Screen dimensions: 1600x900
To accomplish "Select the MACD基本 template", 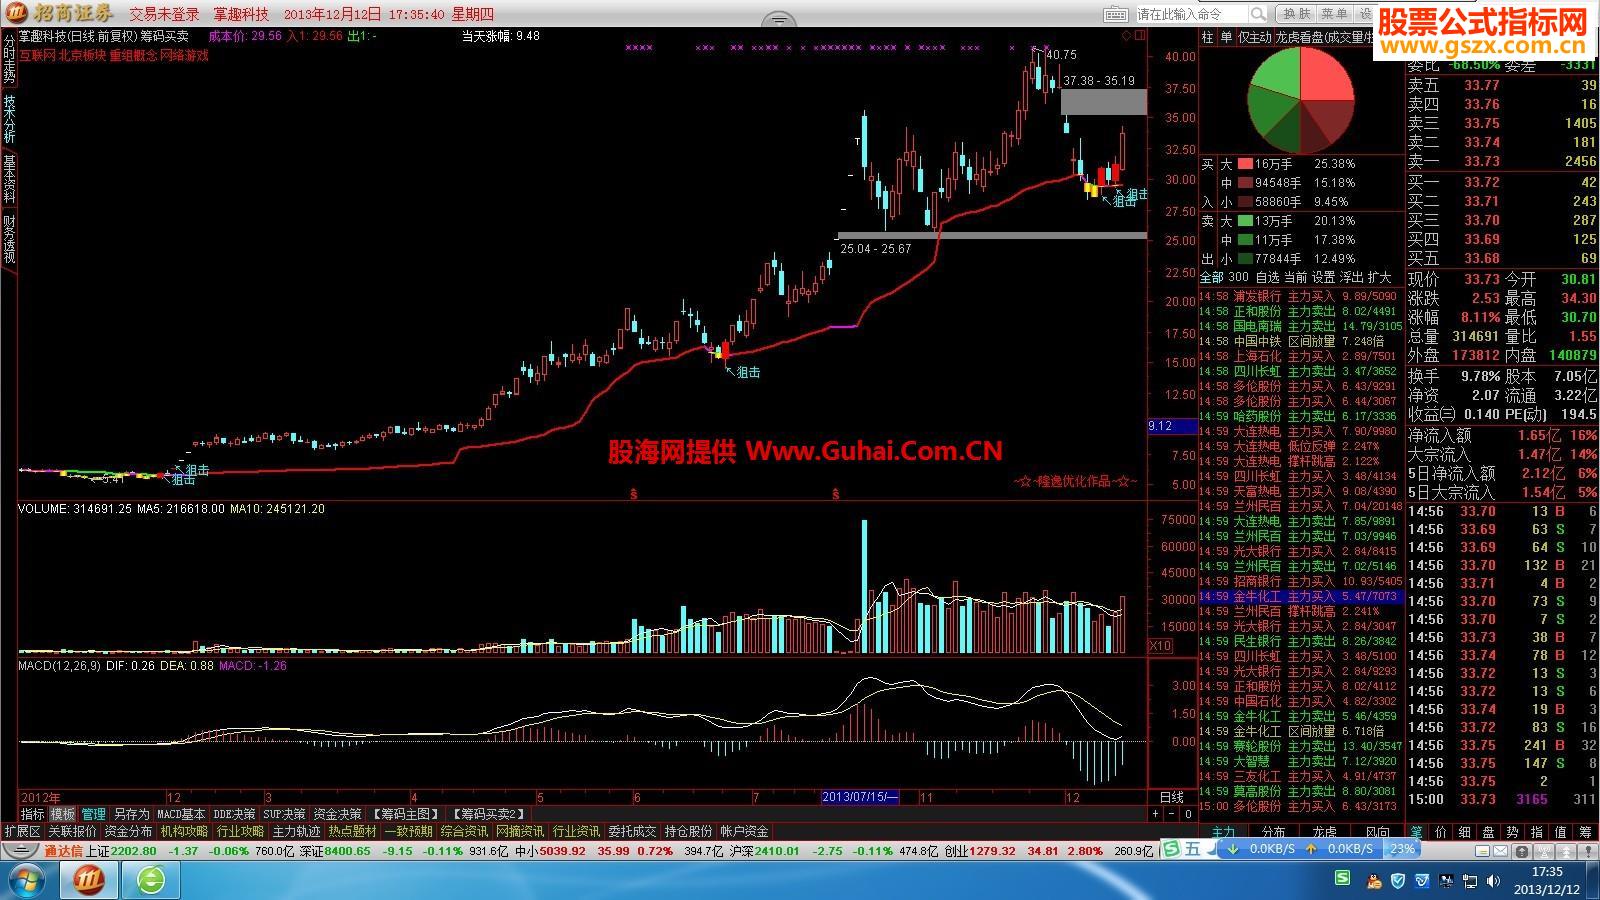I will tap(181, 814).
